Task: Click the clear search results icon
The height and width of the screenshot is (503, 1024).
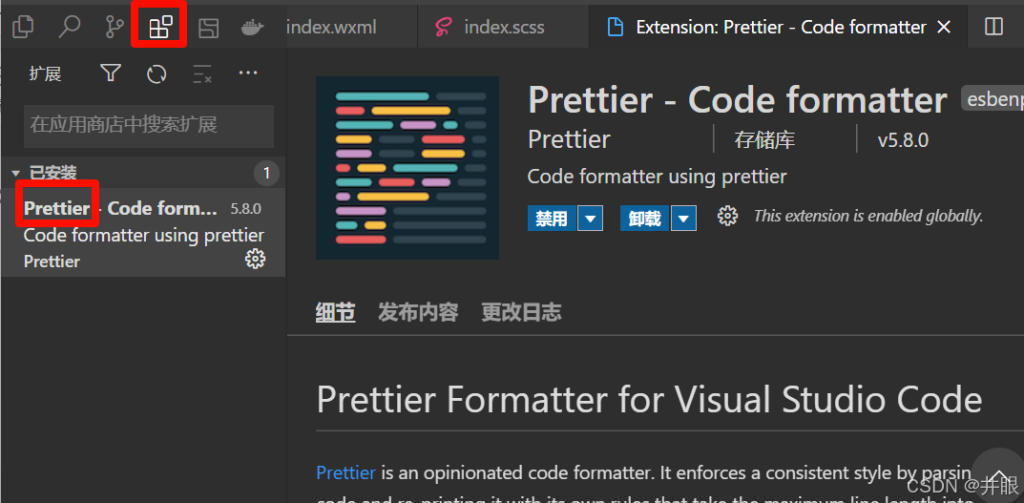Action: [202, 74]
